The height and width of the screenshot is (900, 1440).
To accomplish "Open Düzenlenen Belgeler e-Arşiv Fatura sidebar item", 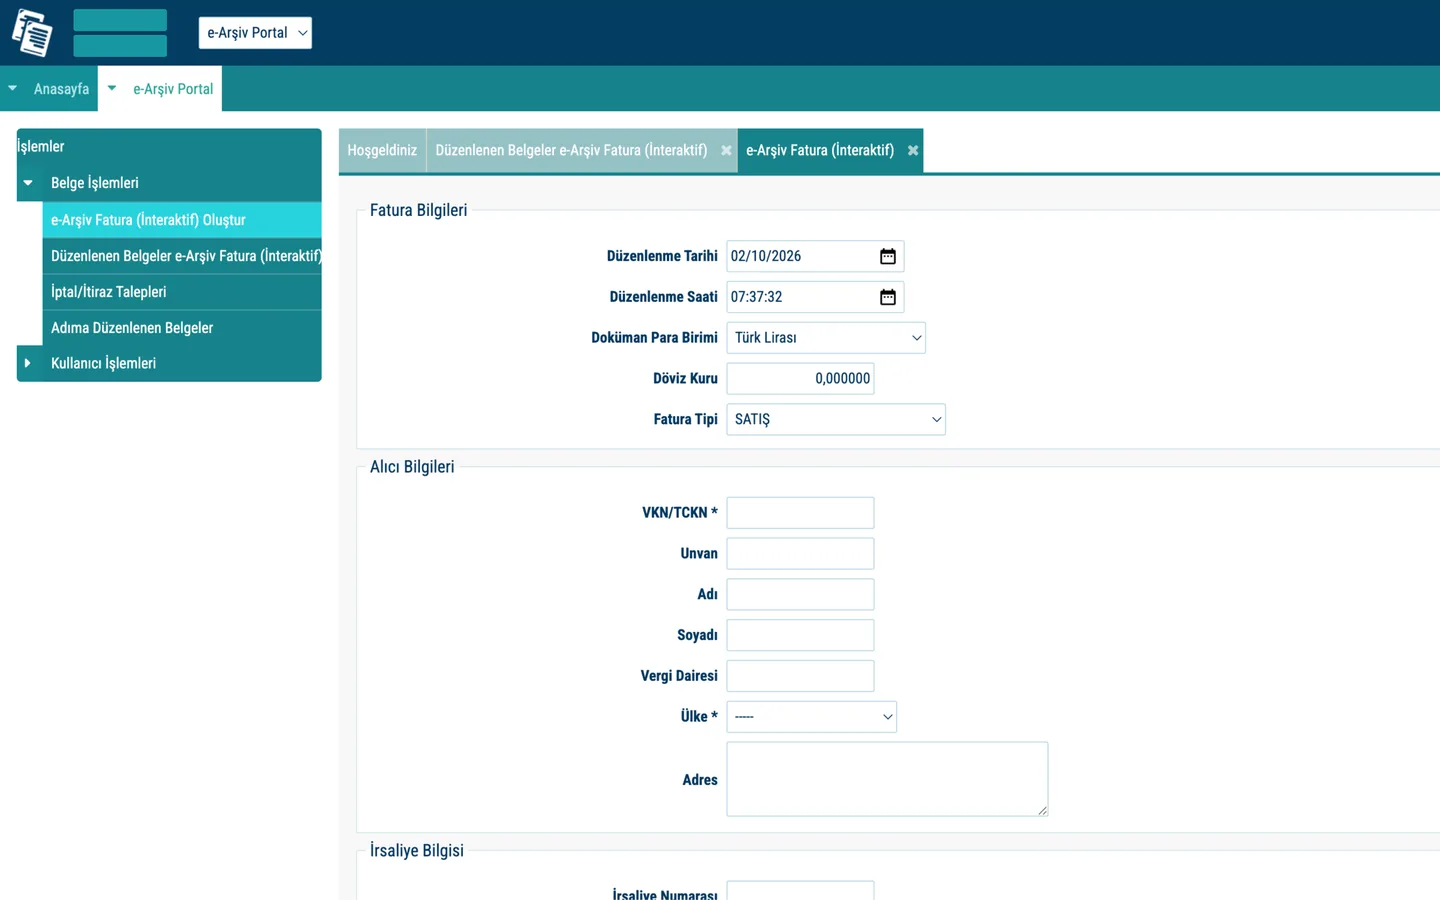I will [x=182, y=256].
